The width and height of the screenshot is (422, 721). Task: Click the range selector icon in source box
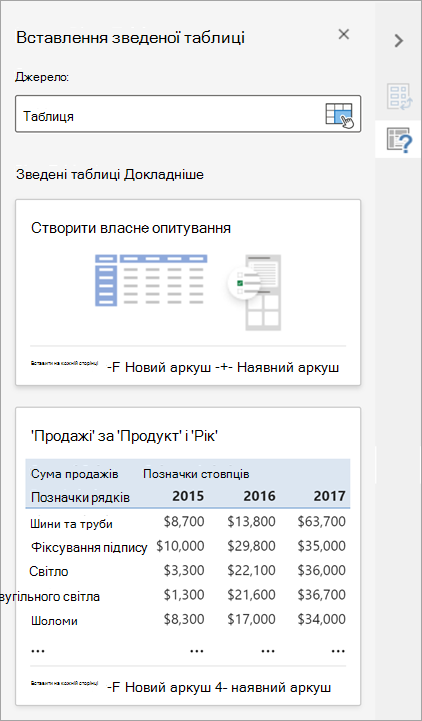tap(340, 114)
